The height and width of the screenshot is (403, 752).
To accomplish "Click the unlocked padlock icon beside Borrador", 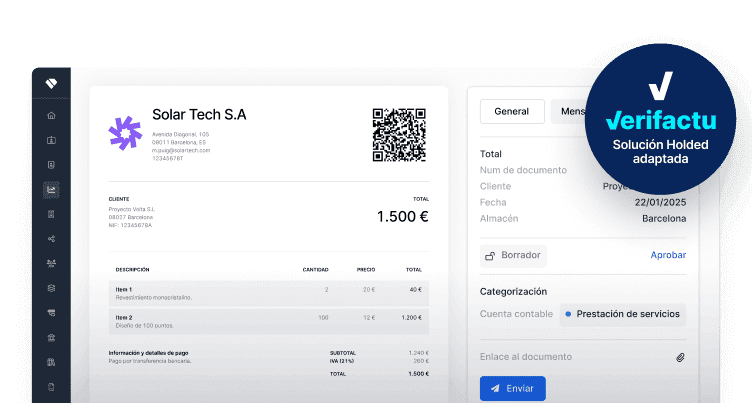I will (x=490, y=256).
